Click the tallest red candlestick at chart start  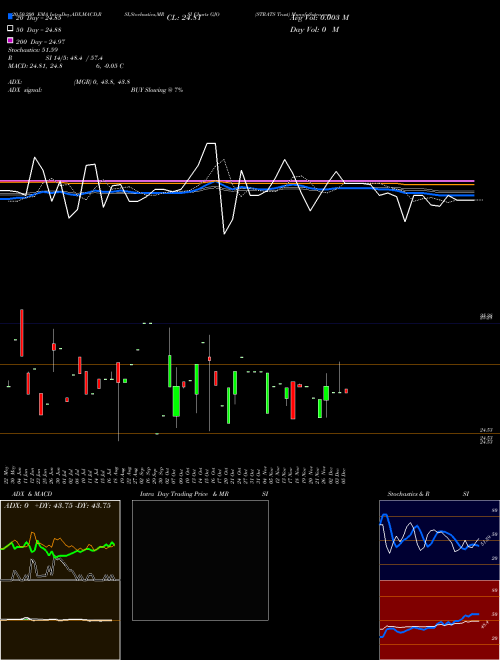(22, 333)
